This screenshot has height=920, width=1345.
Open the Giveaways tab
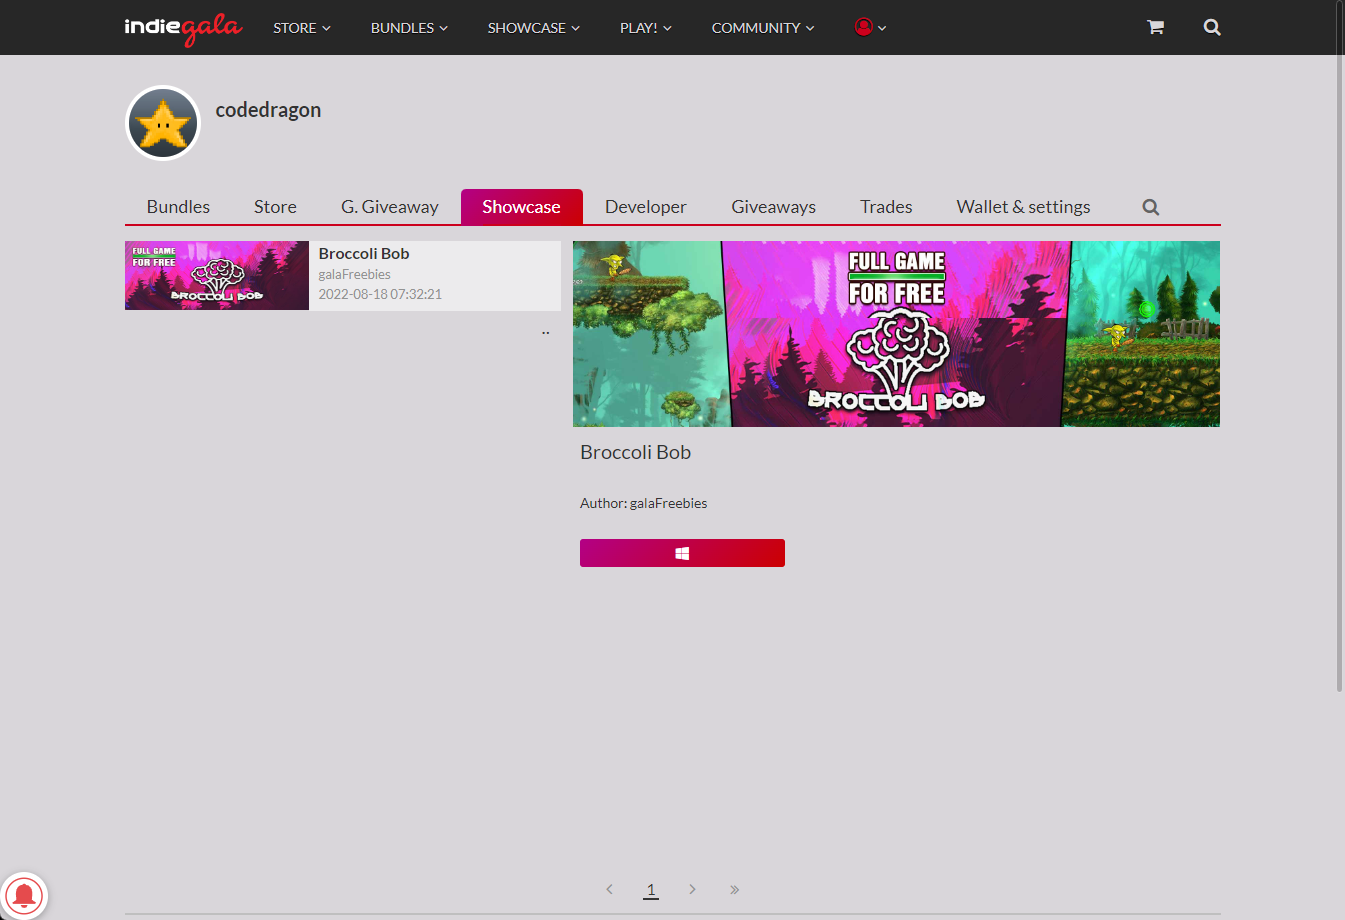pos(773,207)
